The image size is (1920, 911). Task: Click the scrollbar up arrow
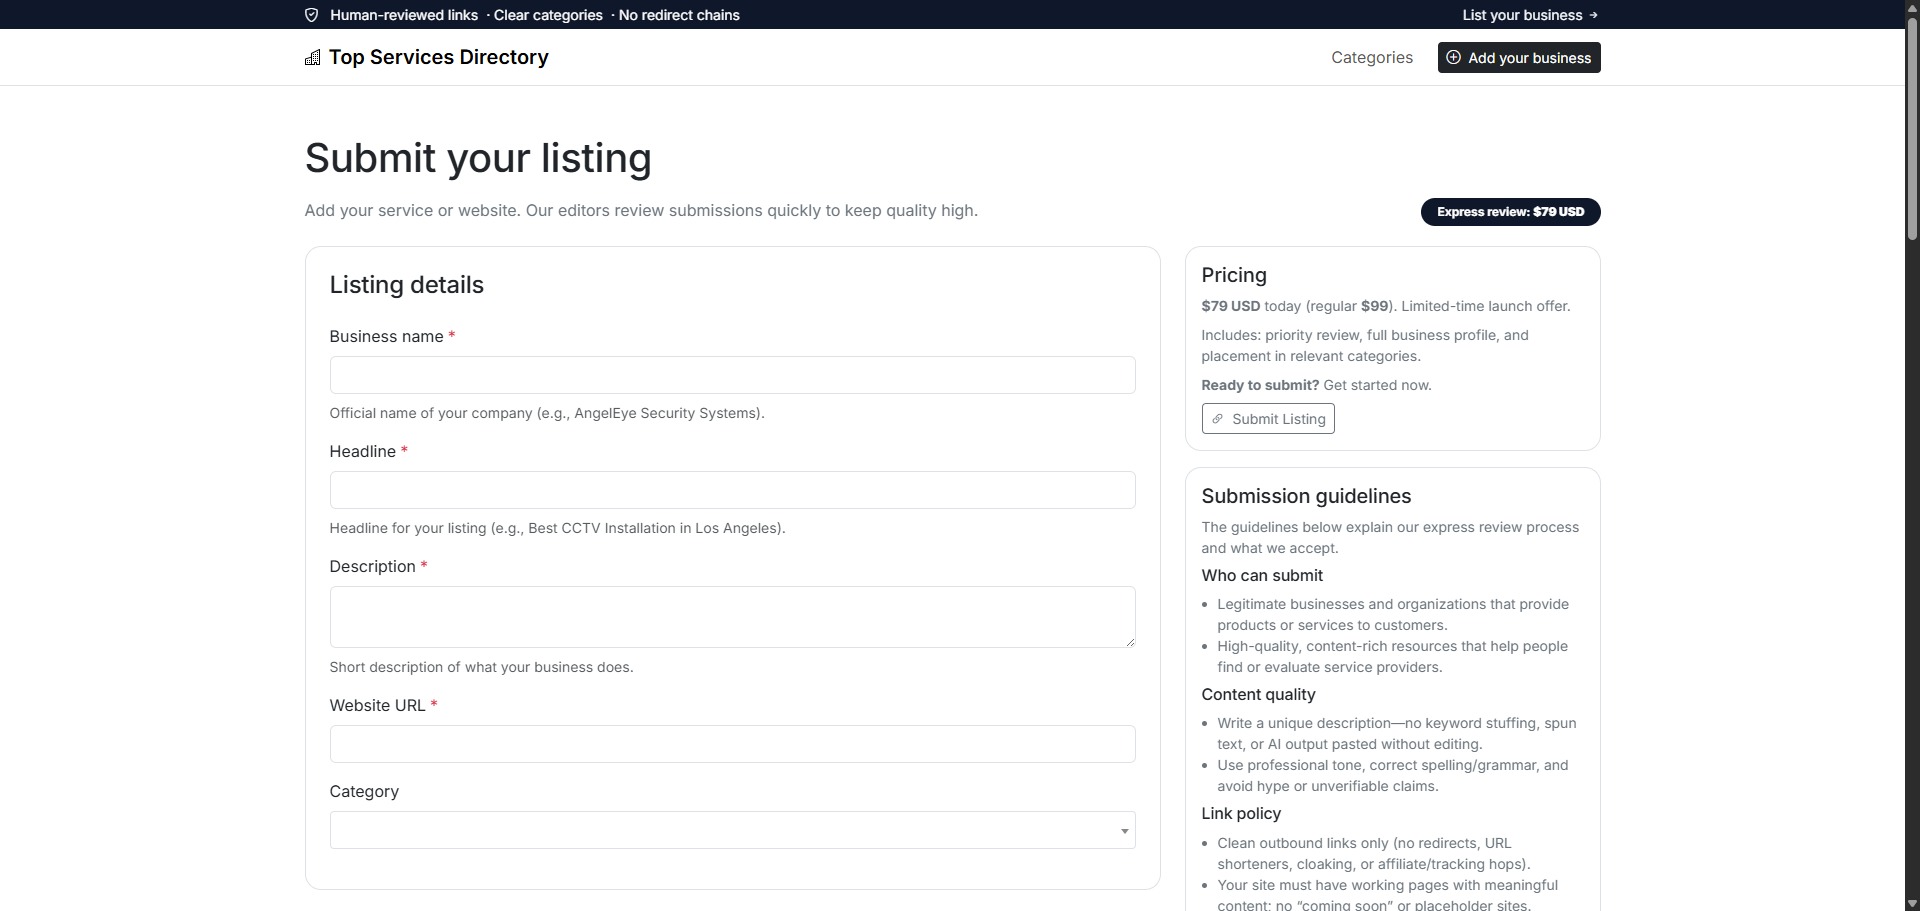(x=1912, y=7)
